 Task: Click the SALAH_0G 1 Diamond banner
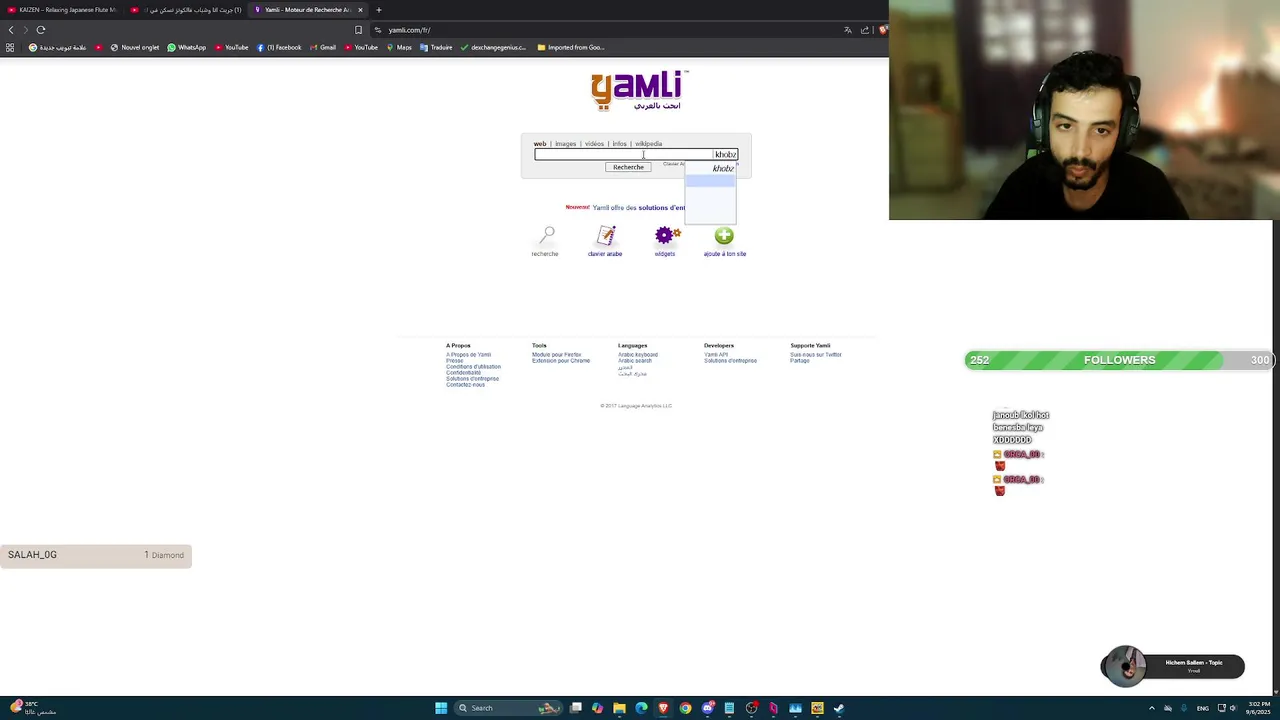[x=96, y=555]
